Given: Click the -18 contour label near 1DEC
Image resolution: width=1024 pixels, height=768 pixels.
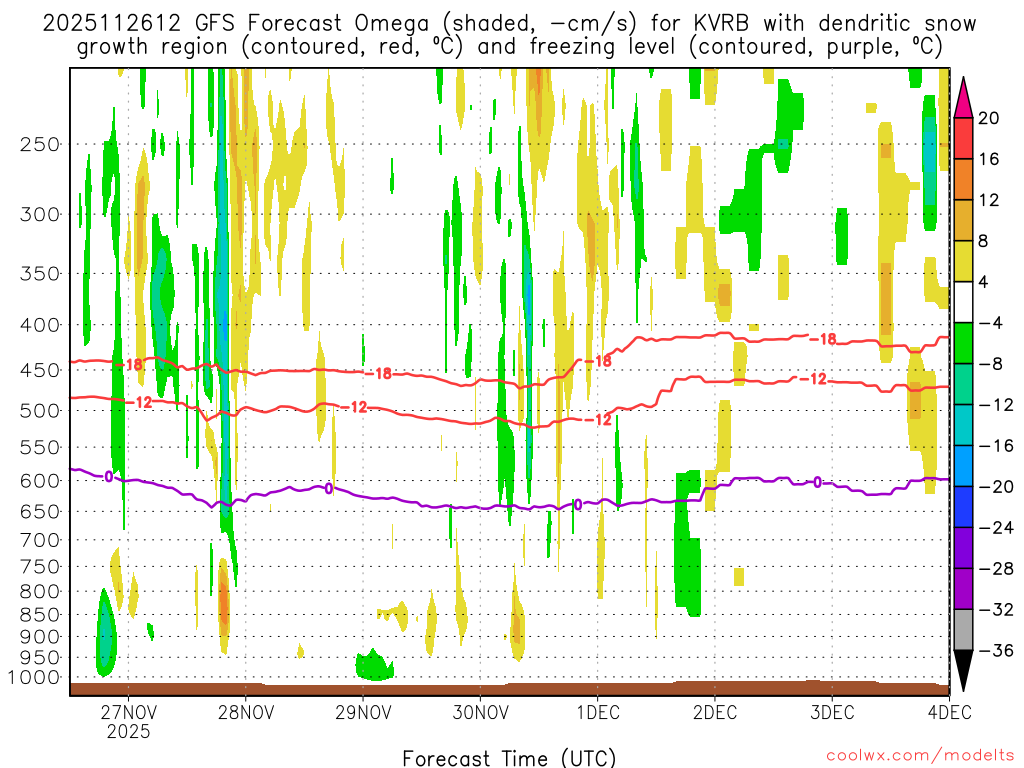Looking at the screenshot, I should (x=598, y=360).
